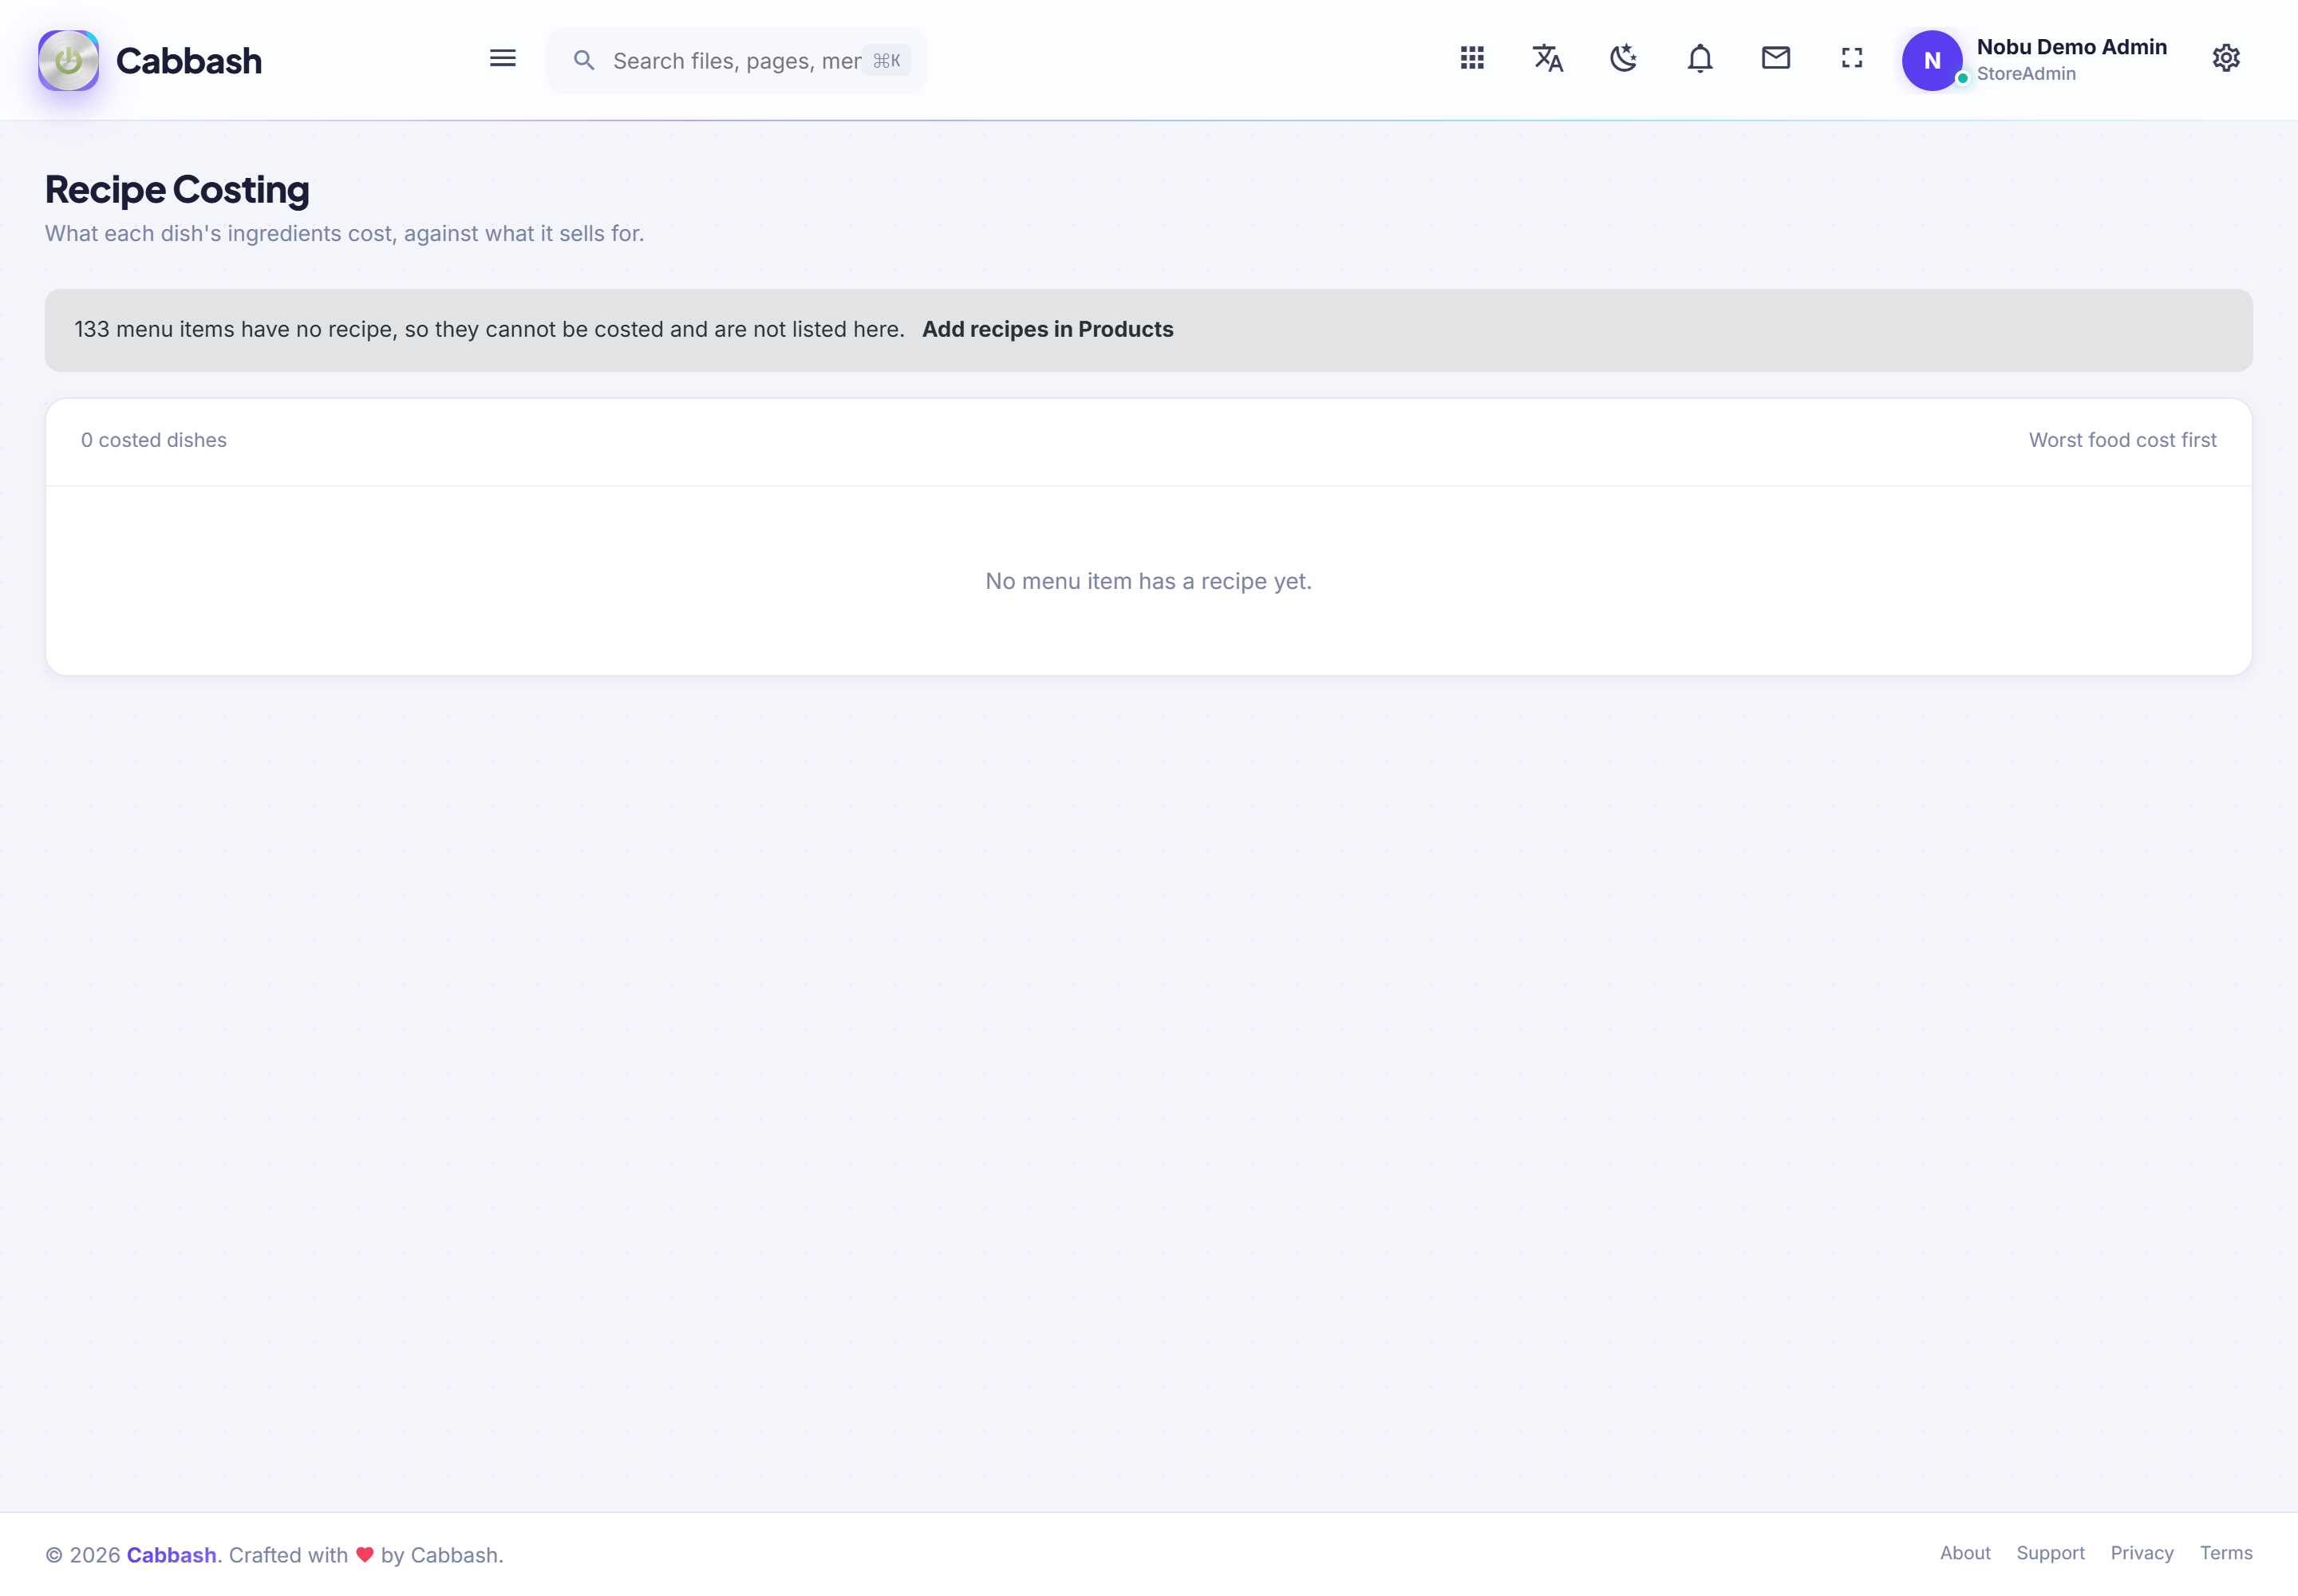Click the dish ingredients cost subtitle

pyautogui.click(x=344, y=233)
